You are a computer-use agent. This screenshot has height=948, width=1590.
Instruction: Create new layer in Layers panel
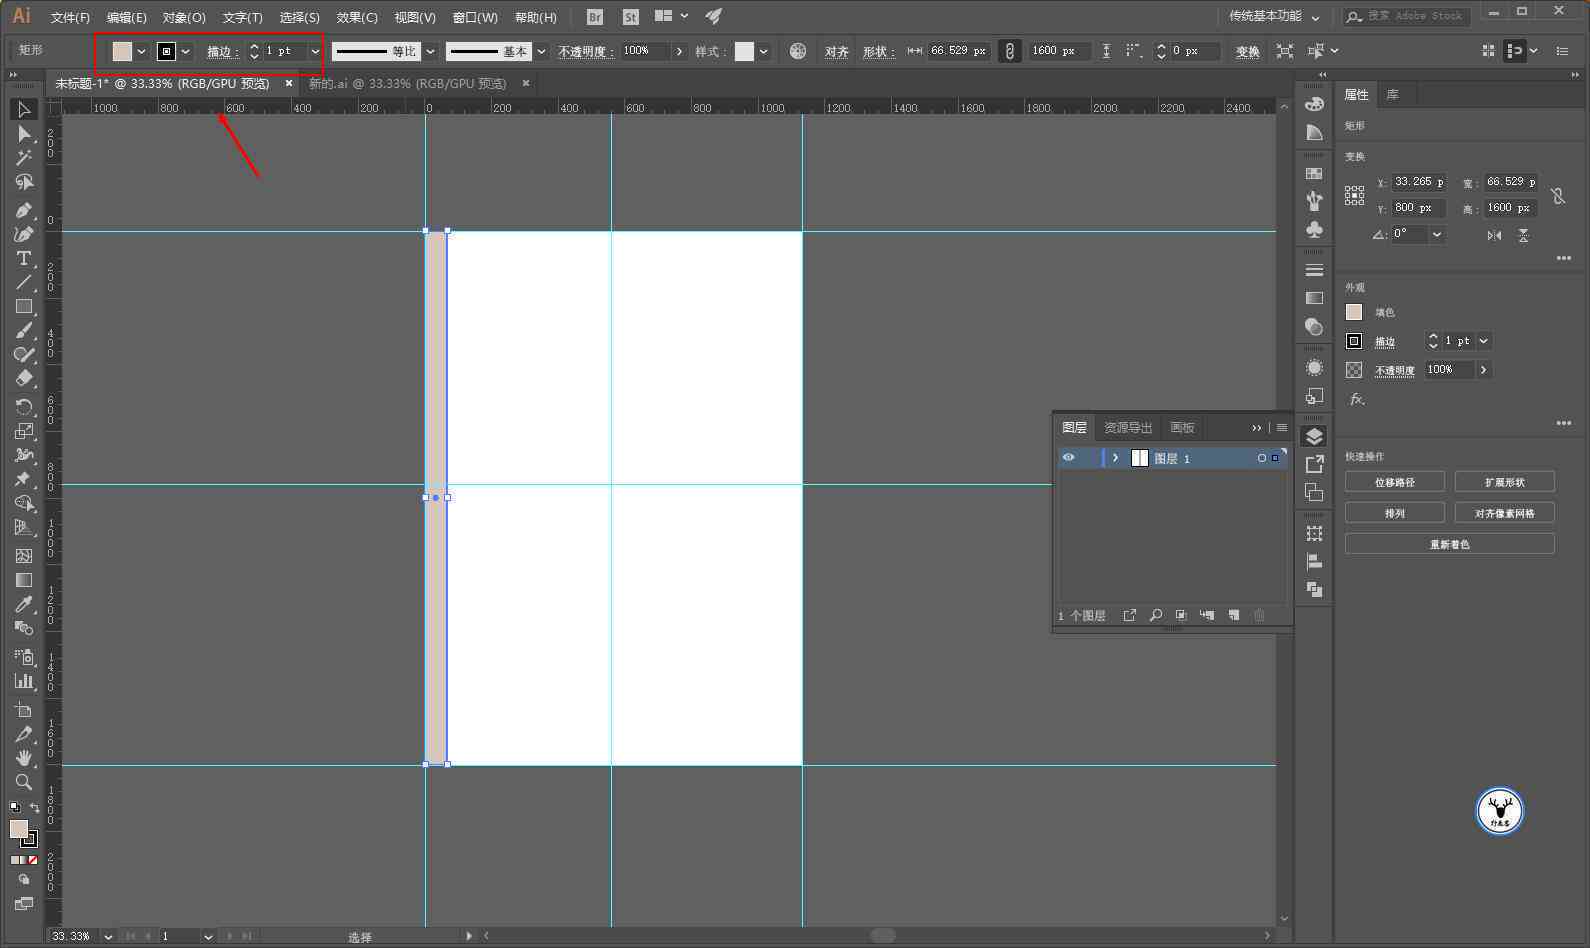1234,615
